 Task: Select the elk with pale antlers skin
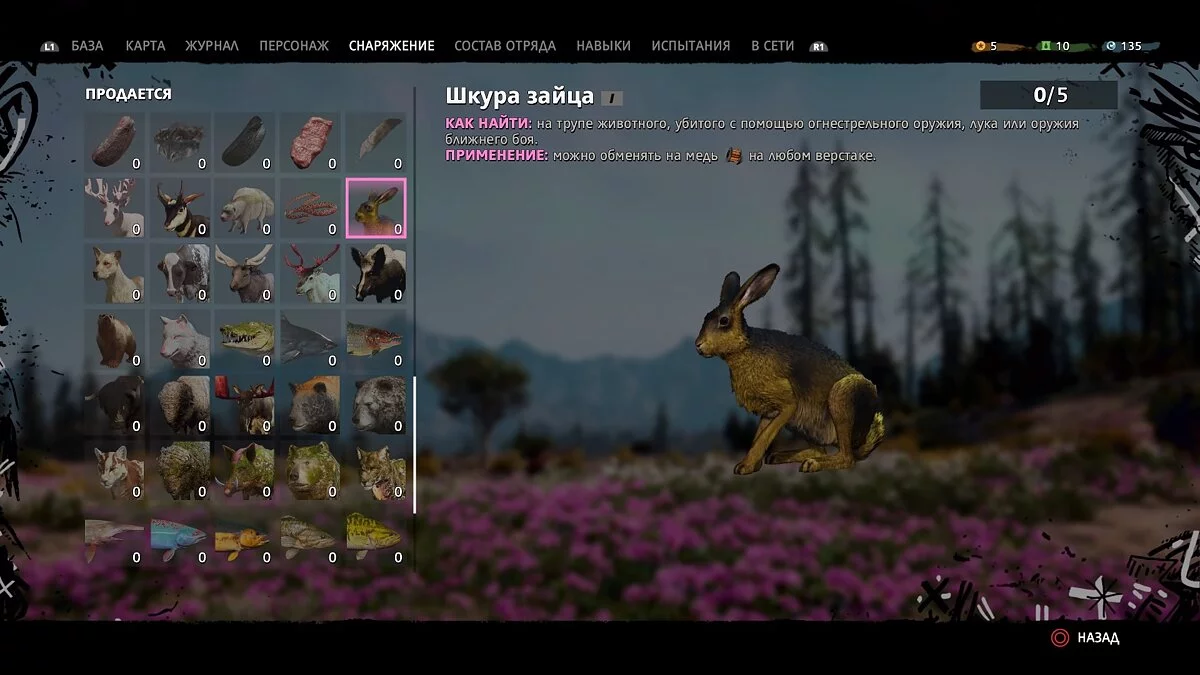coord(245,274)
